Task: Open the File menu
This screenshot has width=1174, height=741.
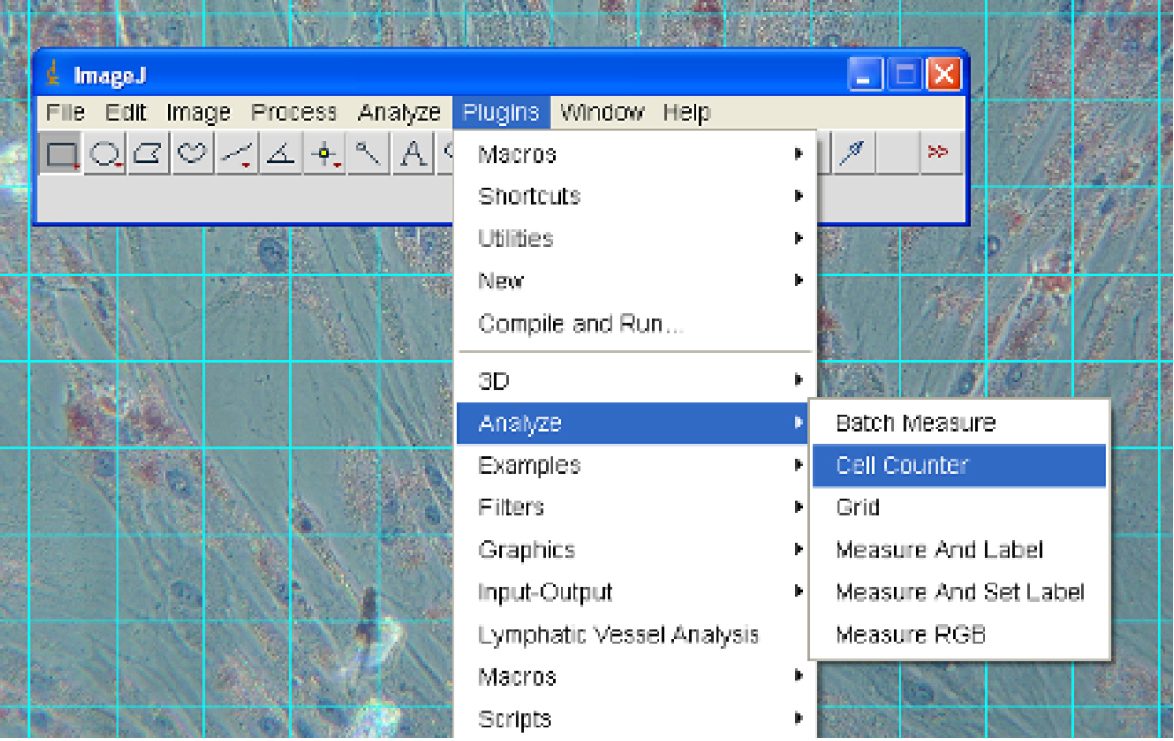Action: coord(65,112)
